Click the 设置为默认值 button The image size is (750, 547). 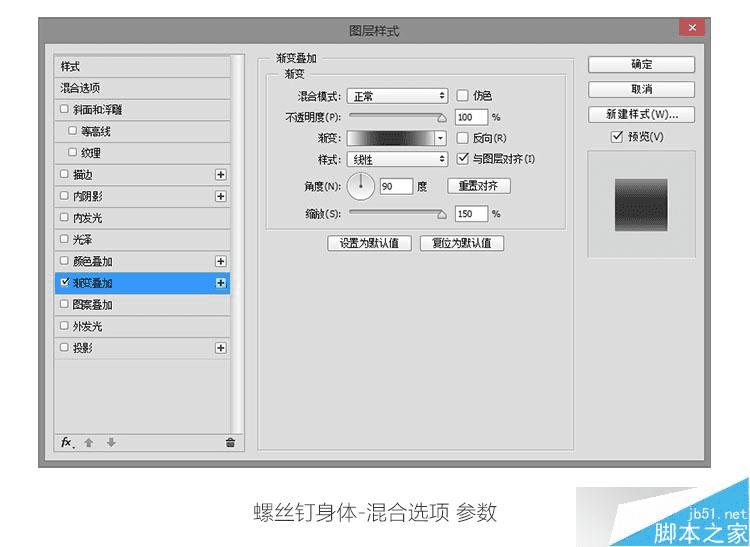tap(369, 243)
